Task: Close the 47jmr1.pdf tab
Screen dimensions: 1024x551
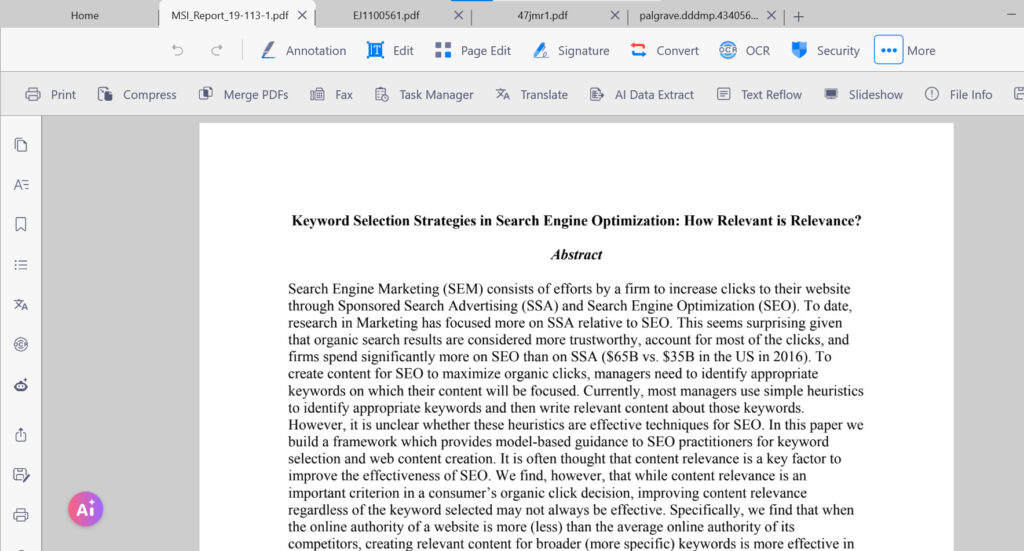Action: point(615,15)
